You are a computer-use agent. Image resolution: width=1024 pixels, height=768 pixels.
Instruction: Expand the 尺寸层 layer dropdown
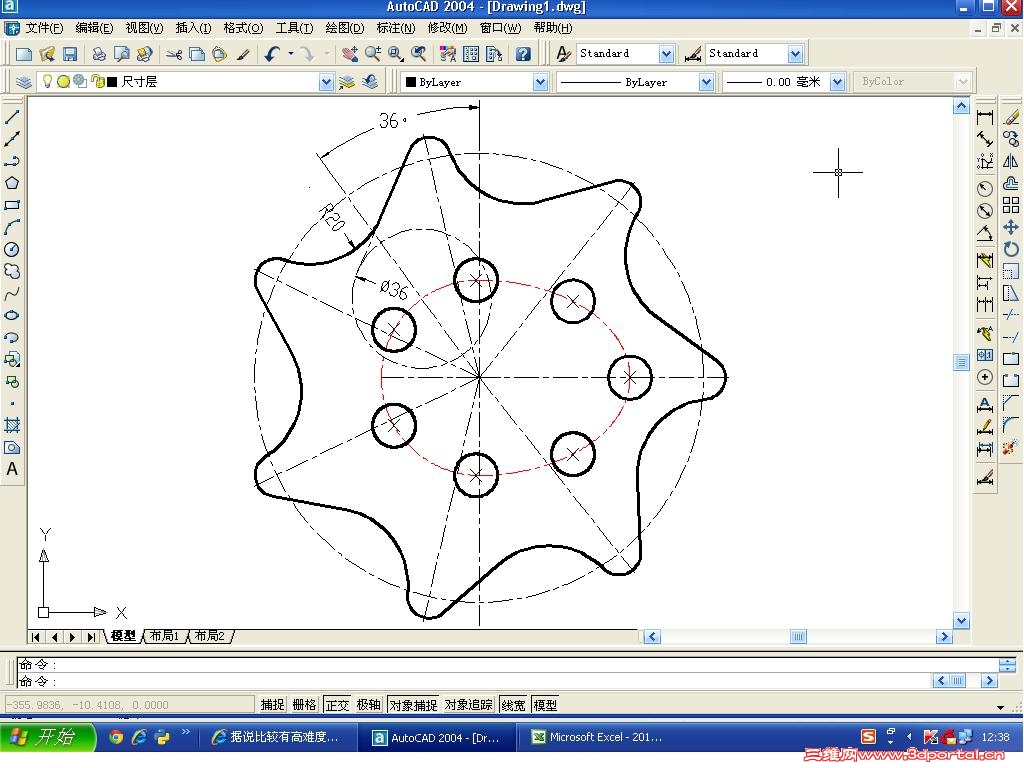point(327,82)
